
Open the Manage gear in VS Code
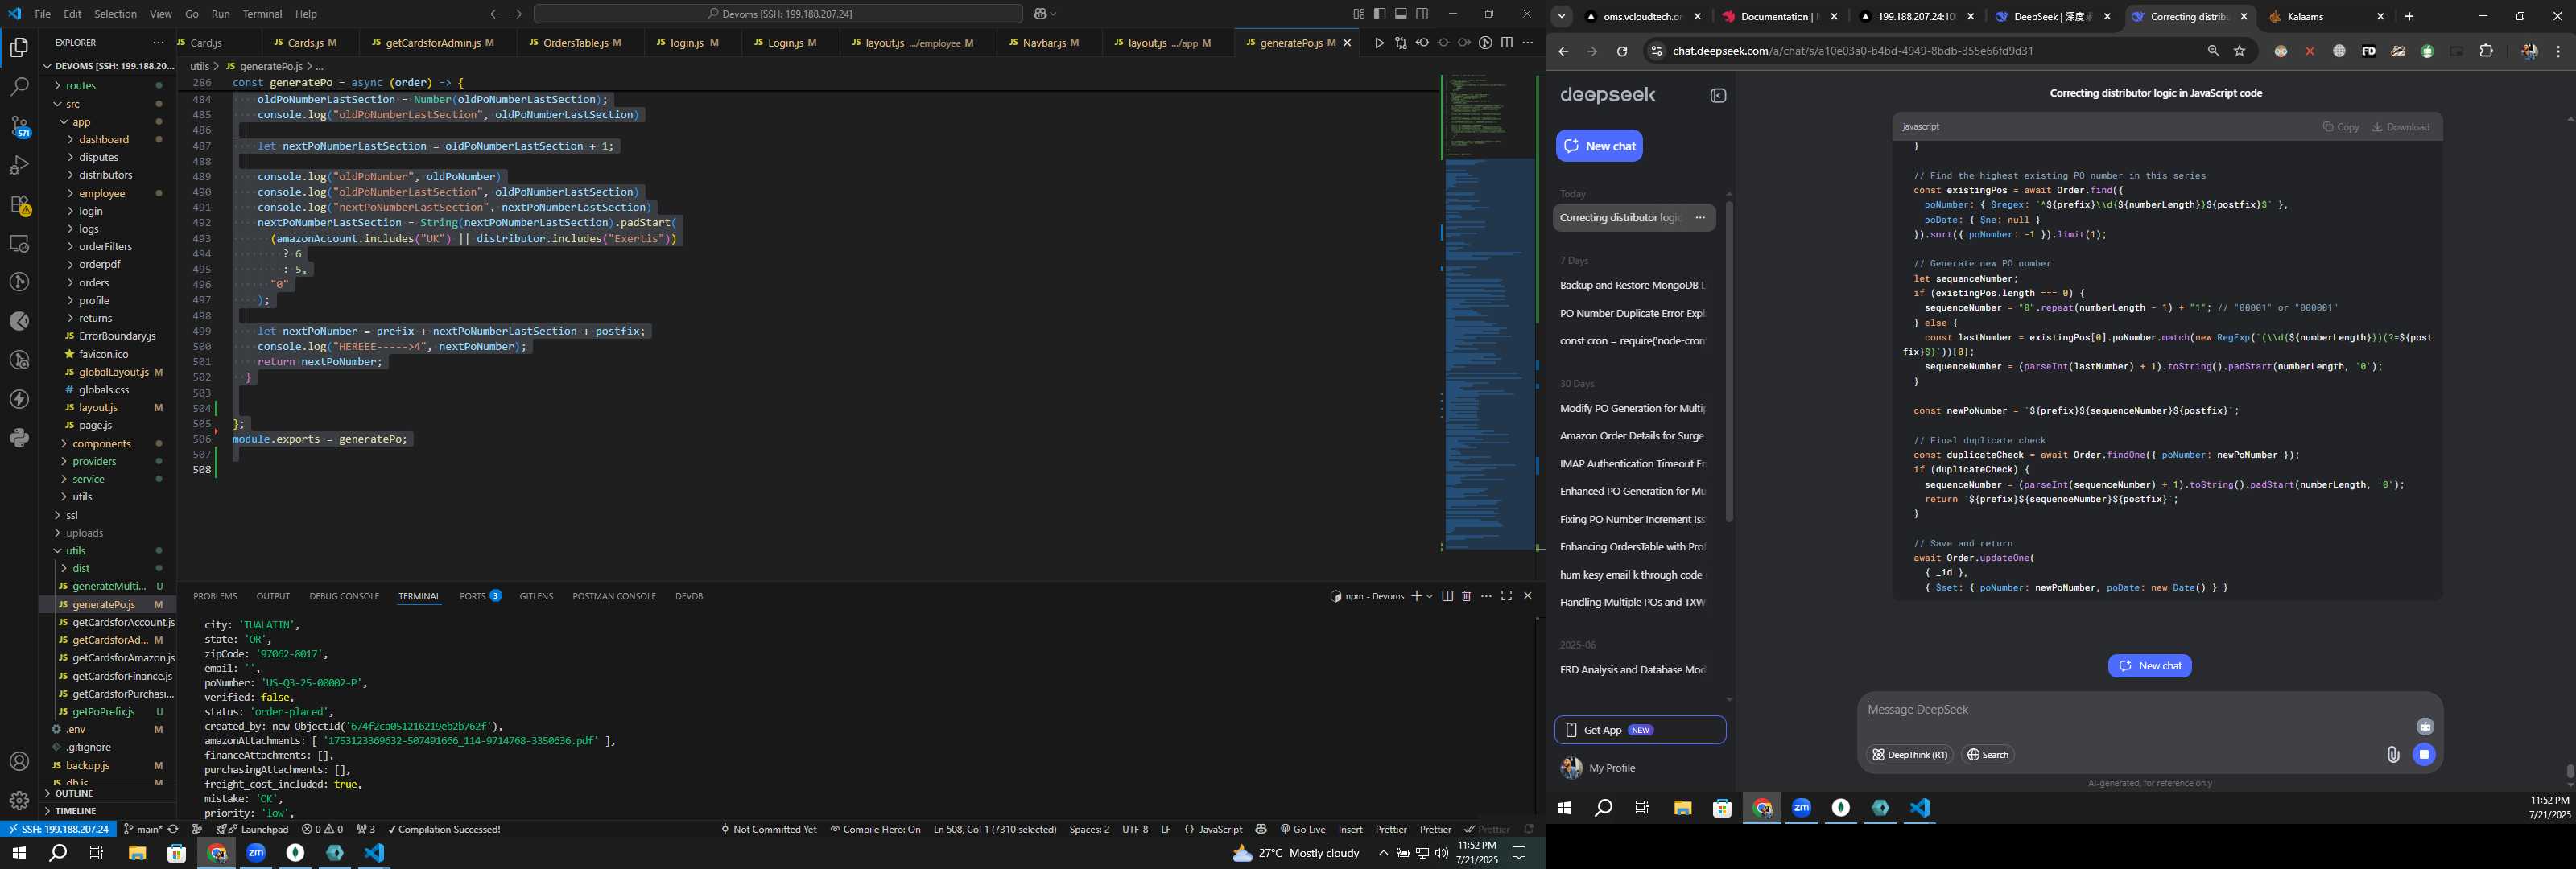(x=19, y=801)
